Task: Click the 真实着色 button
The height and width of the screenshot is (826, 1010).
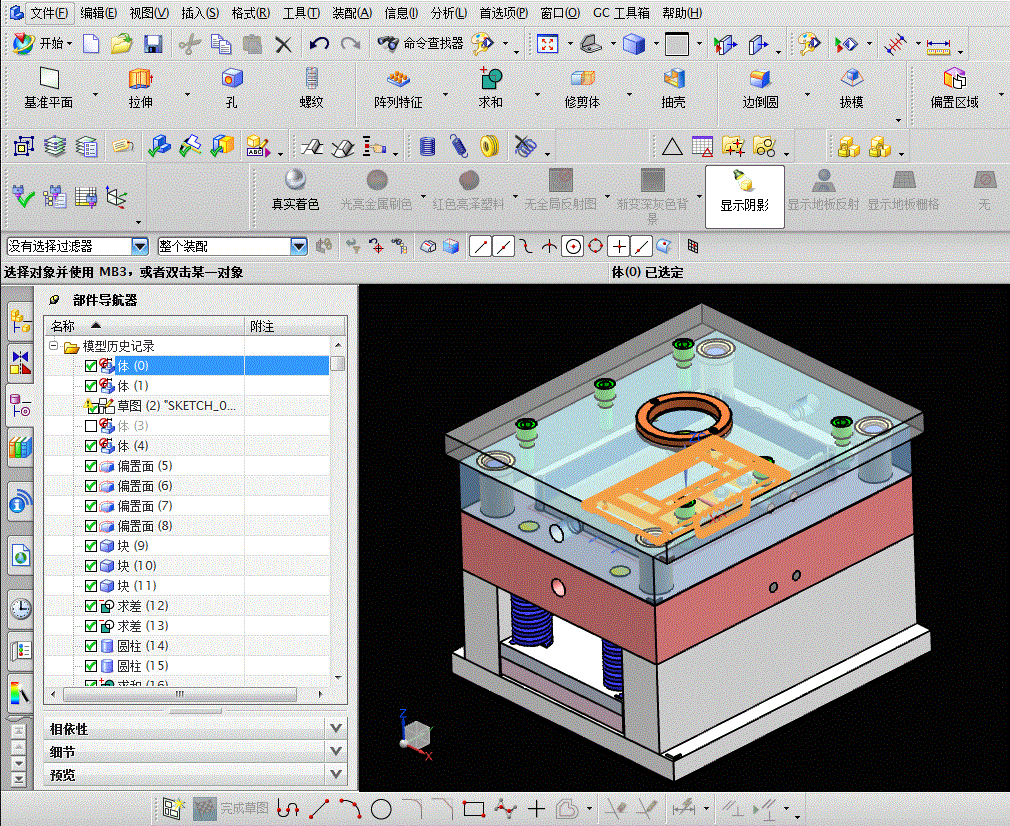Action: (295, 191)
